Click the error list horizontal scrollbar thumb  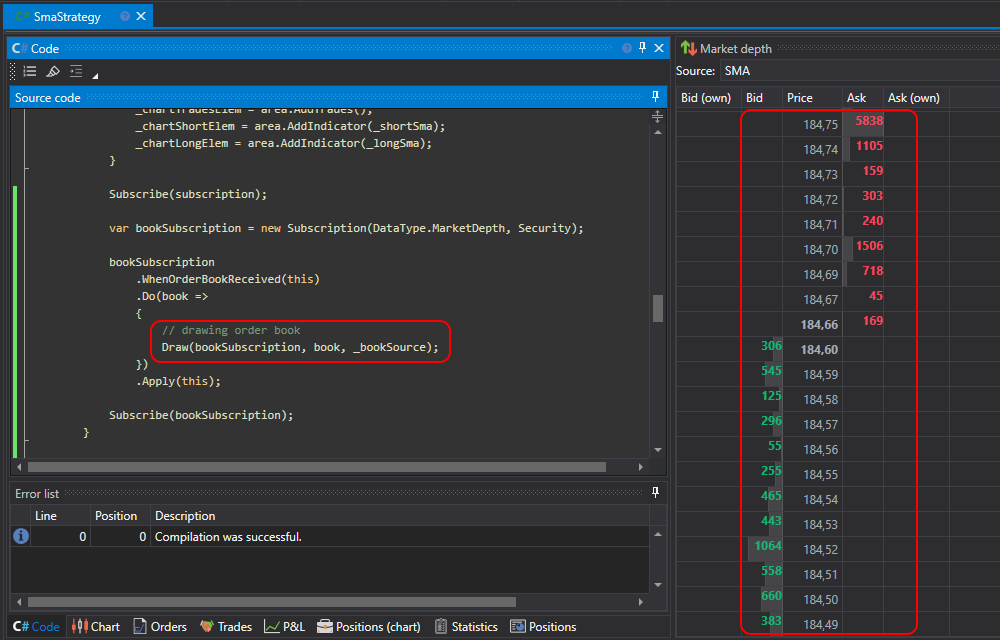[272, 602]
